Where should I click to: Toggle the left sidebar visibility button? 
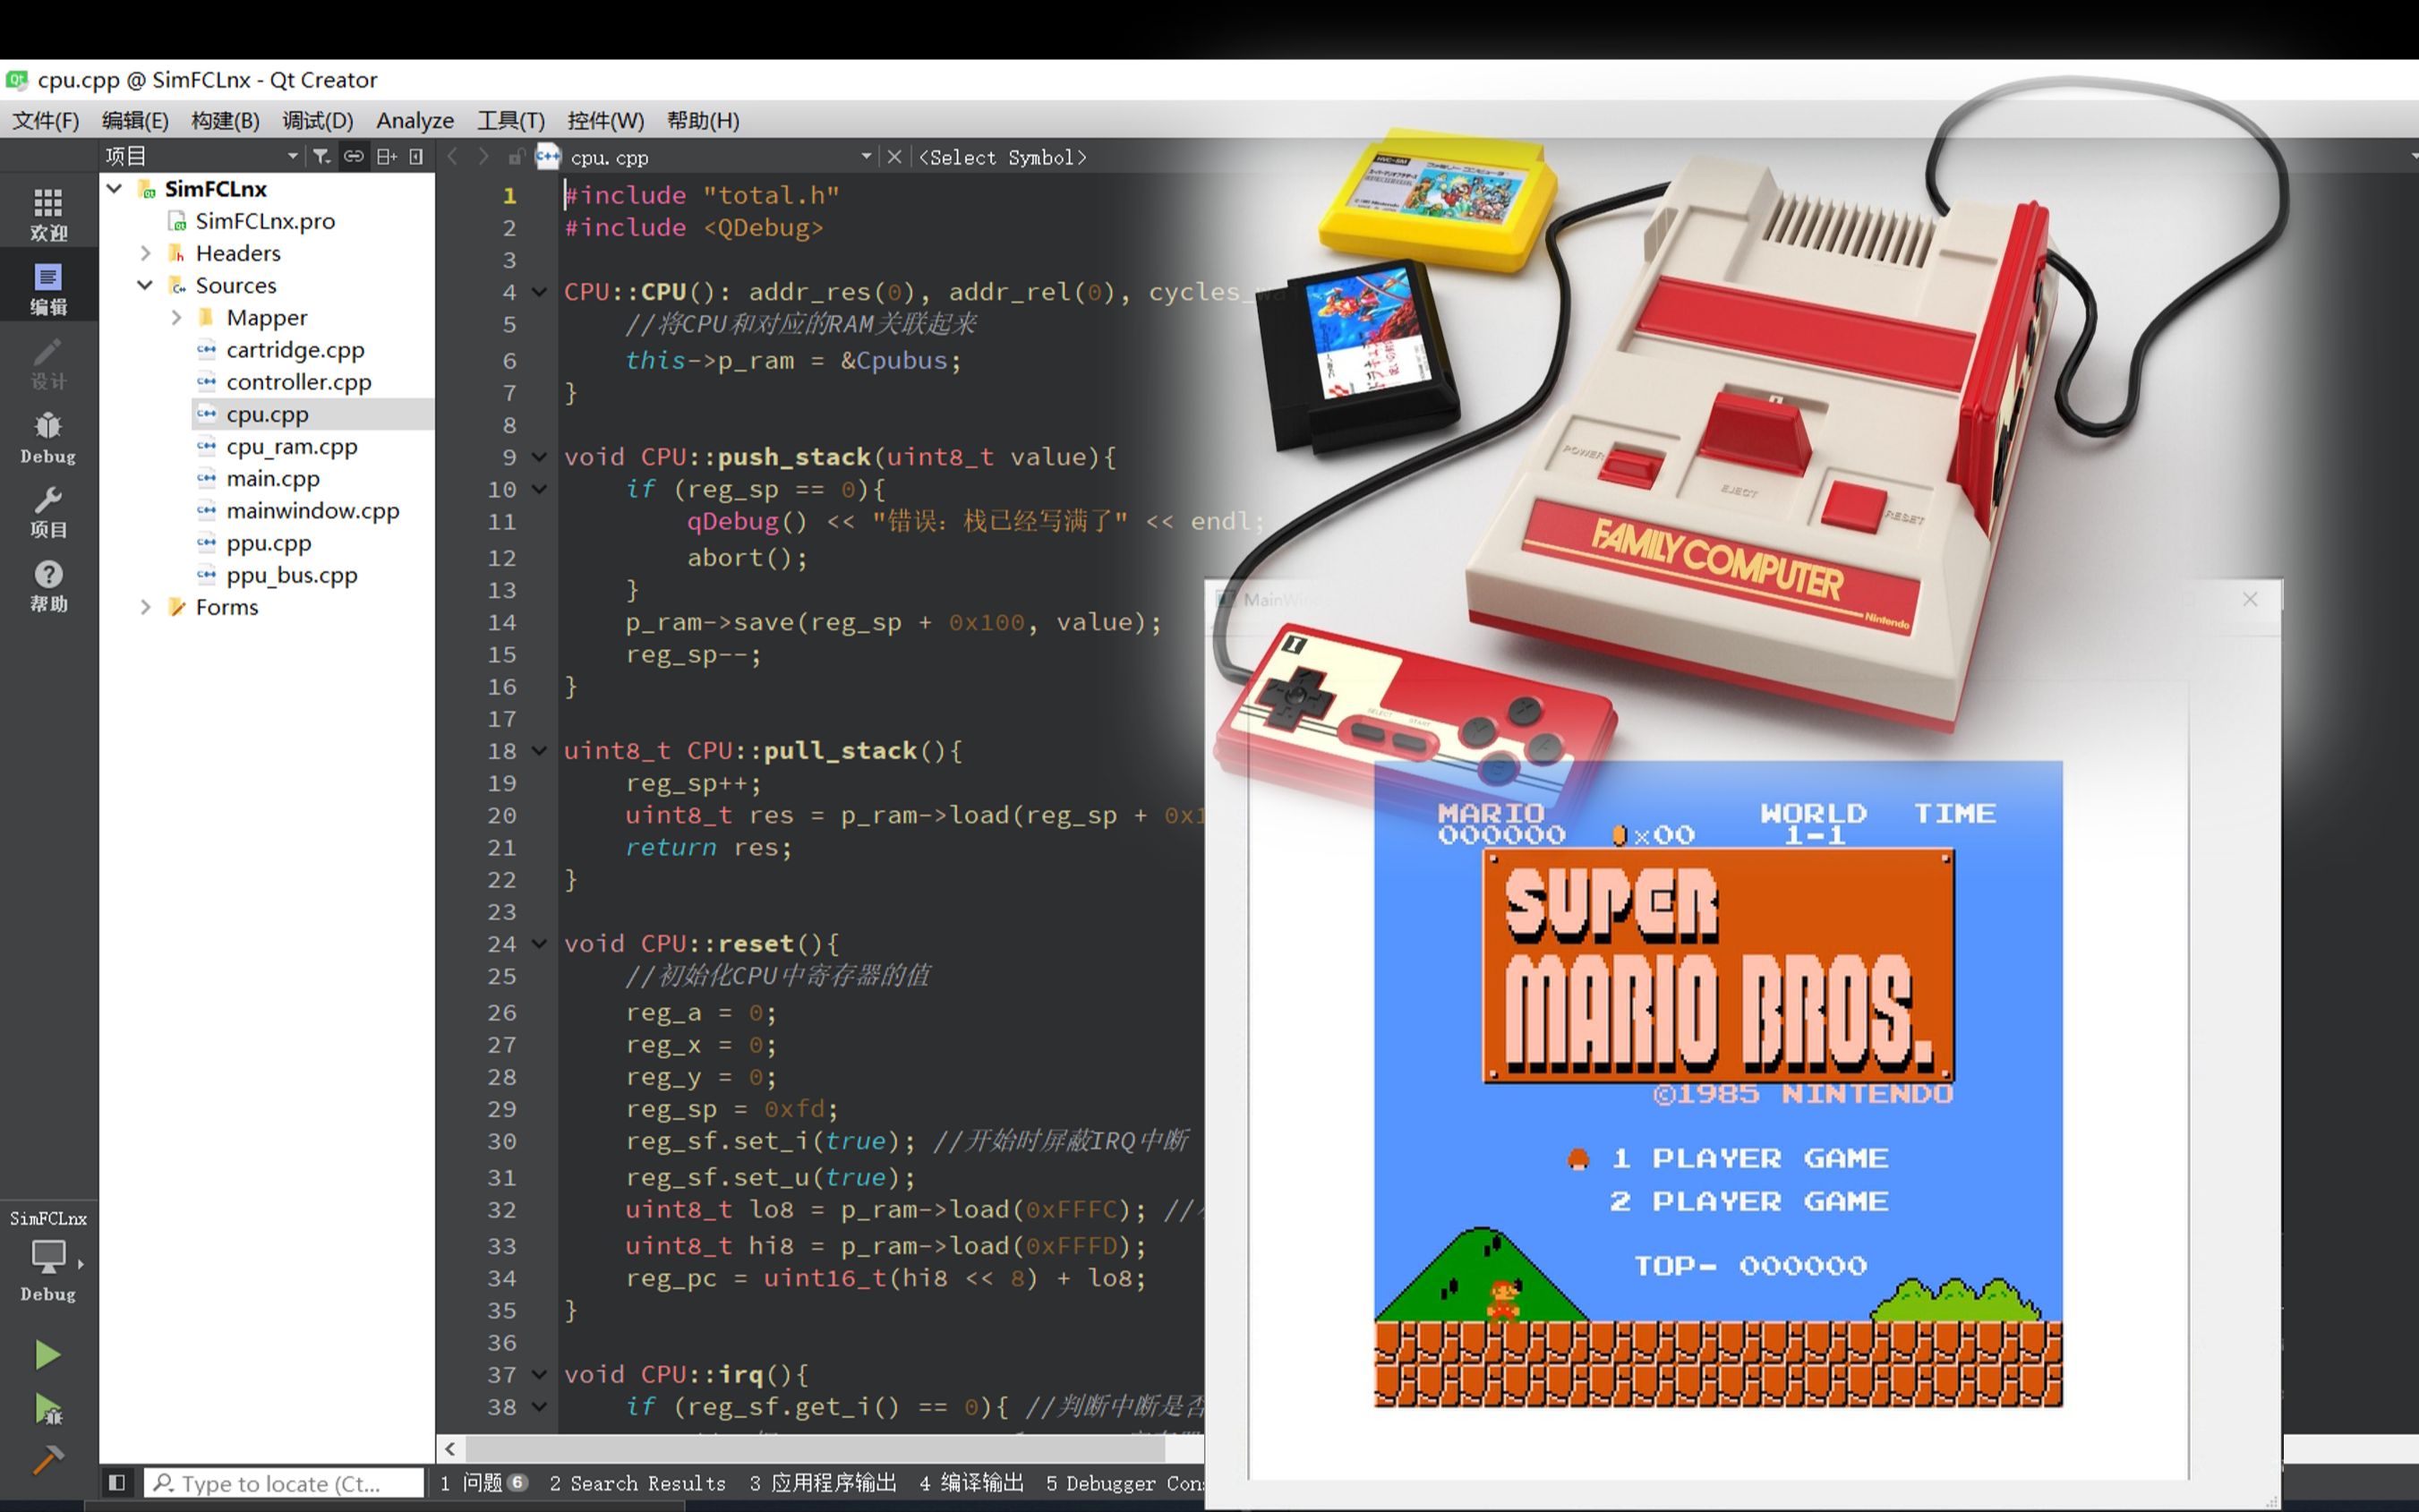coord(117,1482)
